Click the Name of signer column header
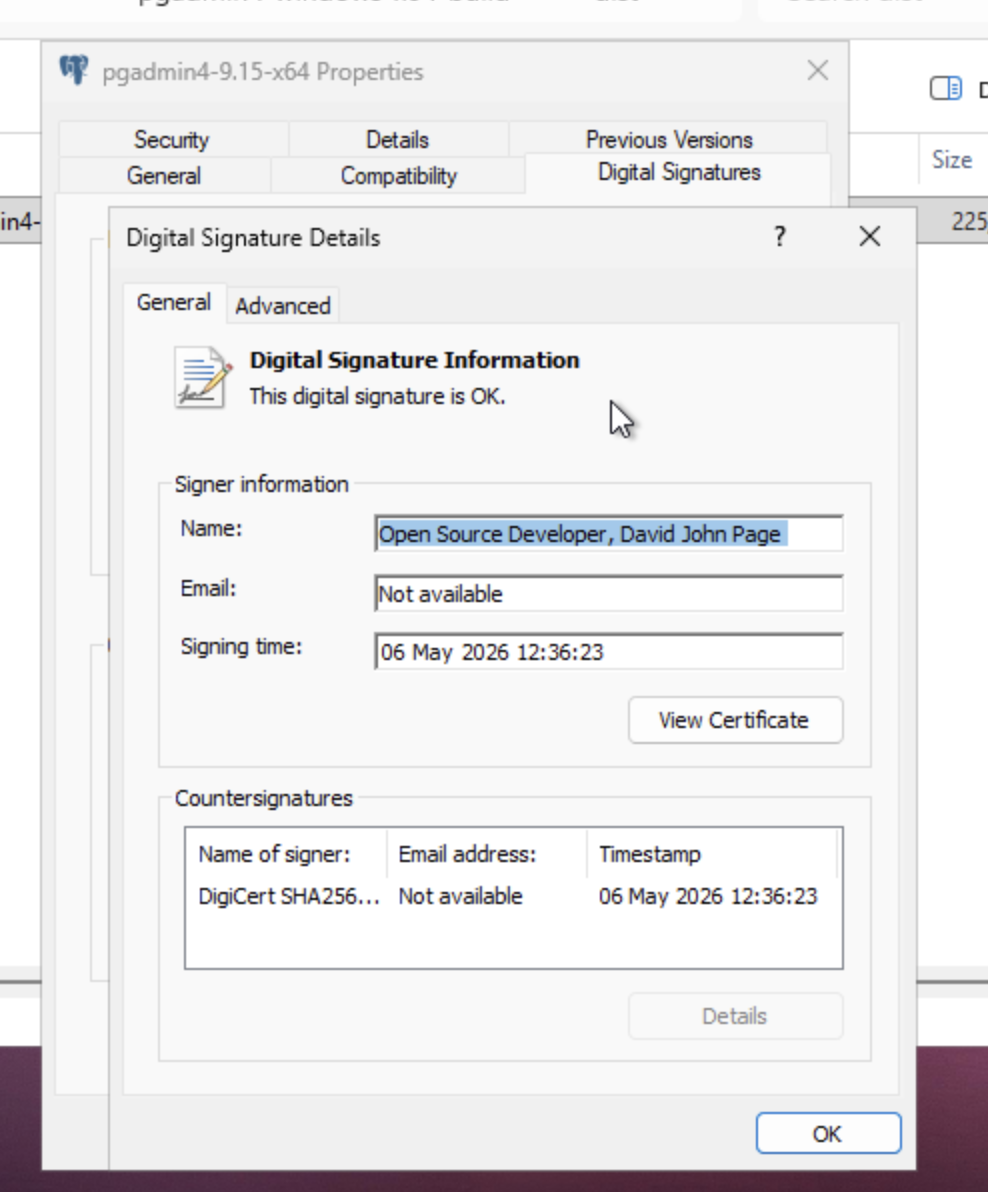This screenshot has height=1192, width=988. tap(286, 854)
